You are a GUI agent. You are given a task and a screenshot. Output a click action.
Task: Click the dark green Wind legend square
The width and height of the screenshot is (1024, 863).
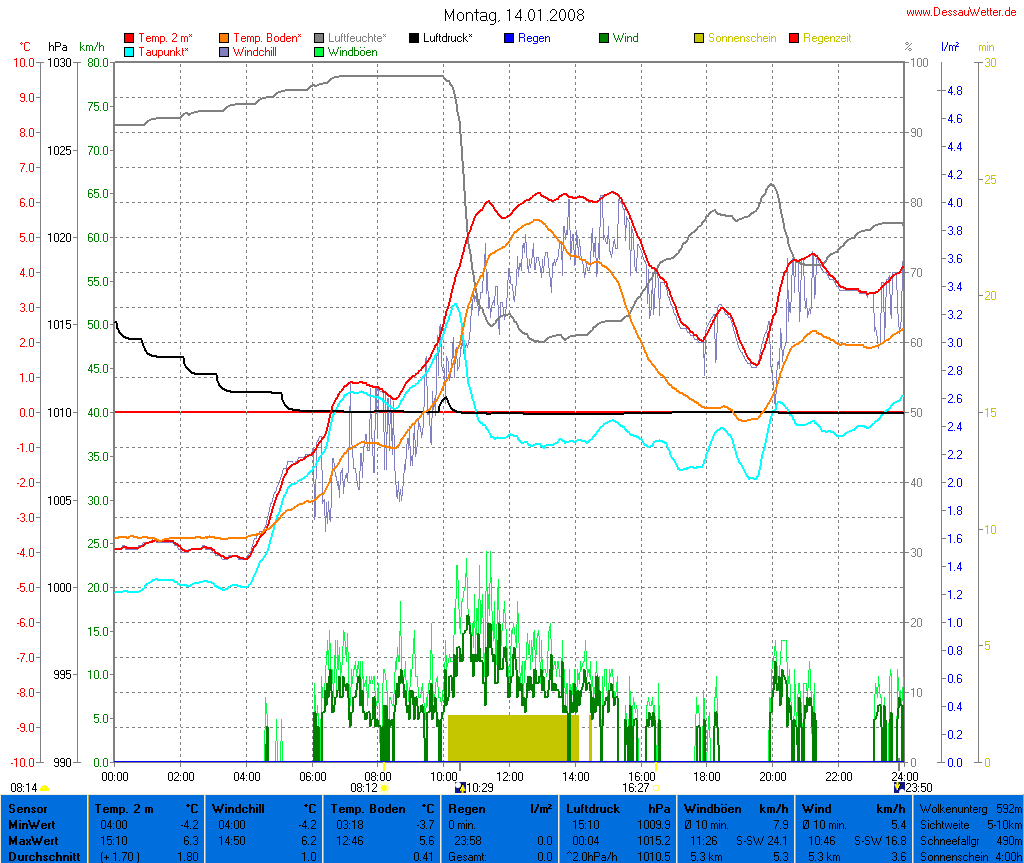(x=604, y=38)
